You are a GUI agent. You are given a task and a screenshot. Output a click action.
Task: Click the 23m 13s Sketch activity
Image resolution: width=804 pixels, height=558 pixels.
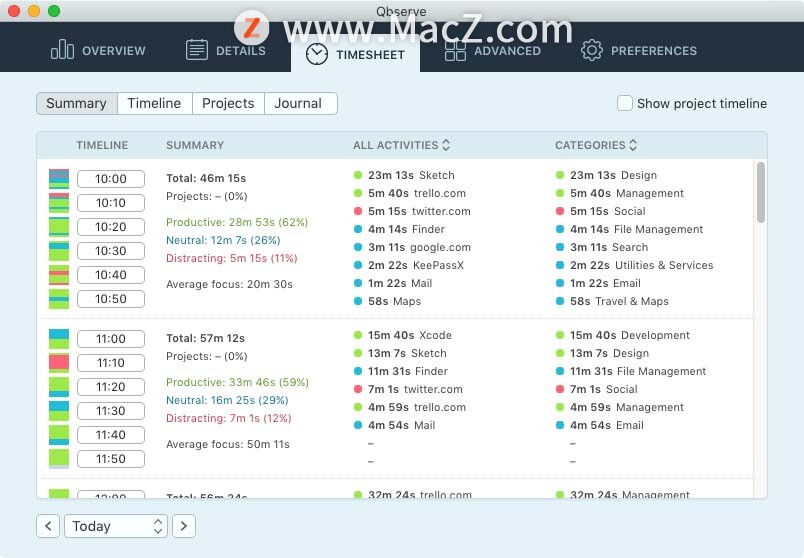pos(404,175)
